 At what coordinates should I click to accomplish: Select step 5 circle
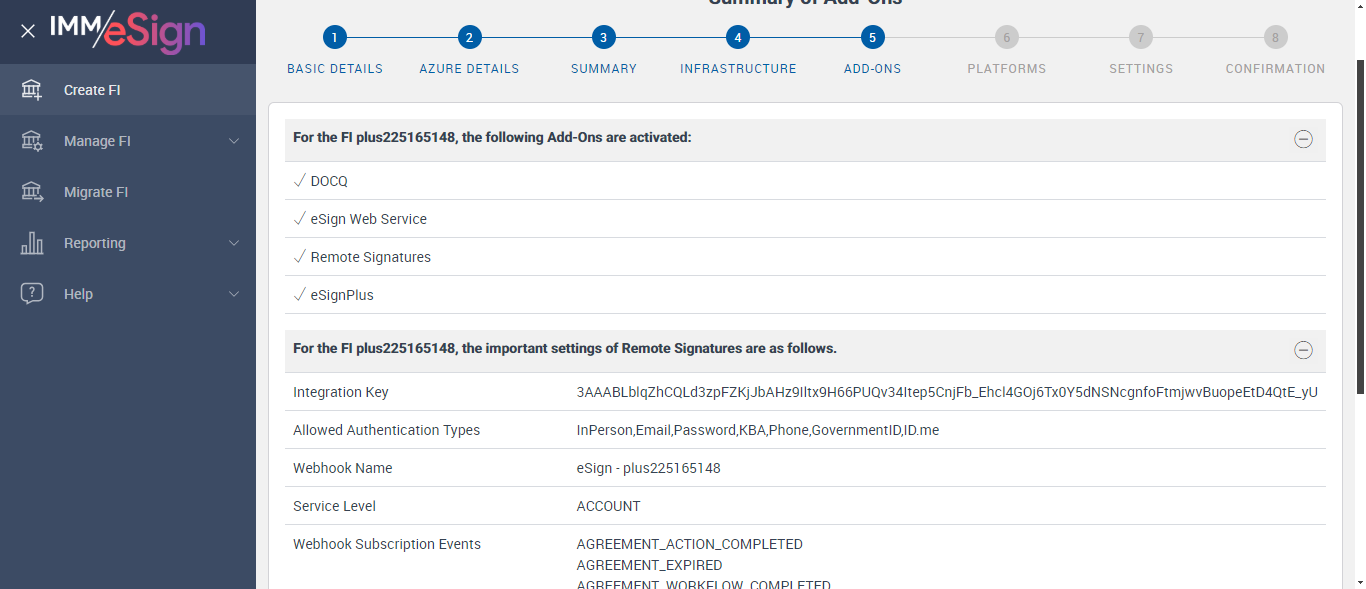(x=872, y=38)
